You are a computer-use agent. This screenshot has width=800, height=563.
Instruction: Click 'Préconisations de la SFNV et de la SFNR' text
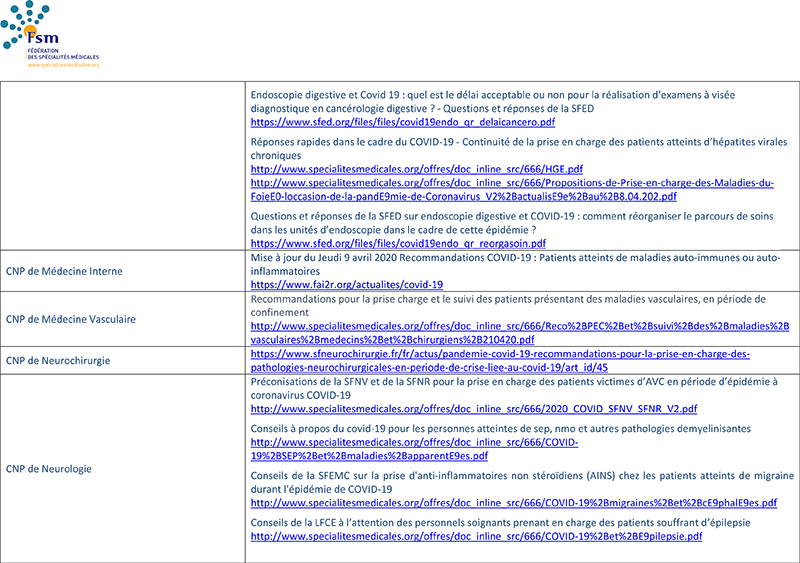coord(340,381)
